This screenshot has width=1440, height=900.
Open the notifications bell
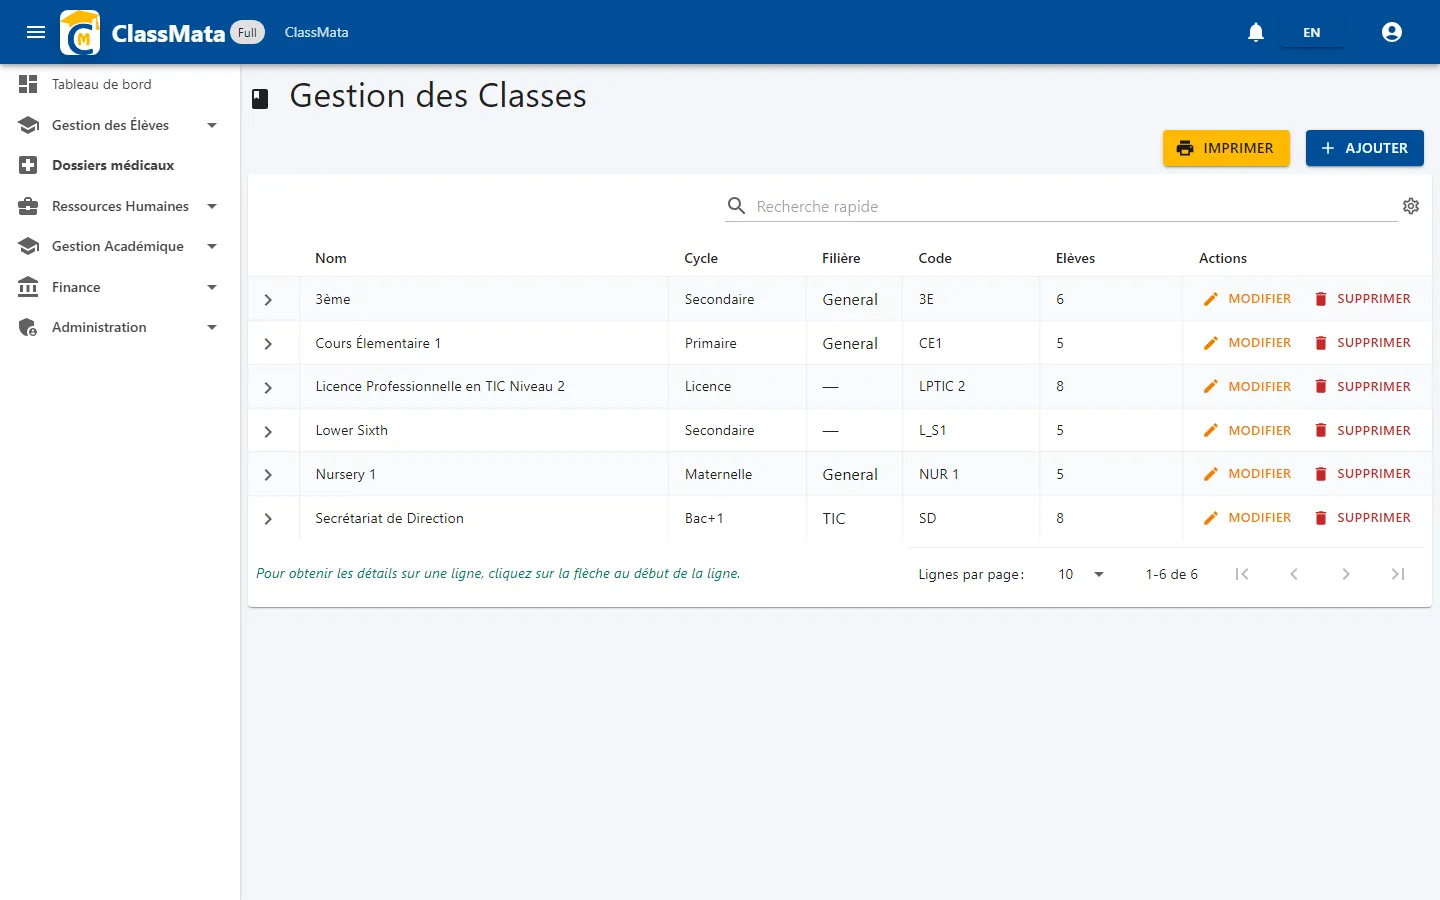[x=1256, y=32]
